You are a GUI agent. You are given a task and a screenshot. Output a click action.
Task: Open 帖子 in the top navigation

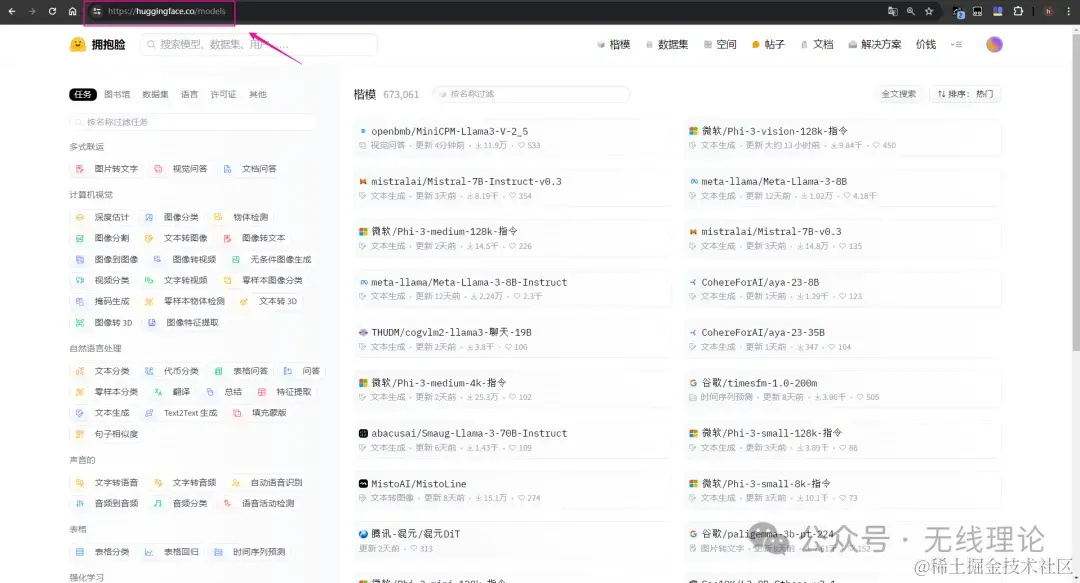click(768, 45)
